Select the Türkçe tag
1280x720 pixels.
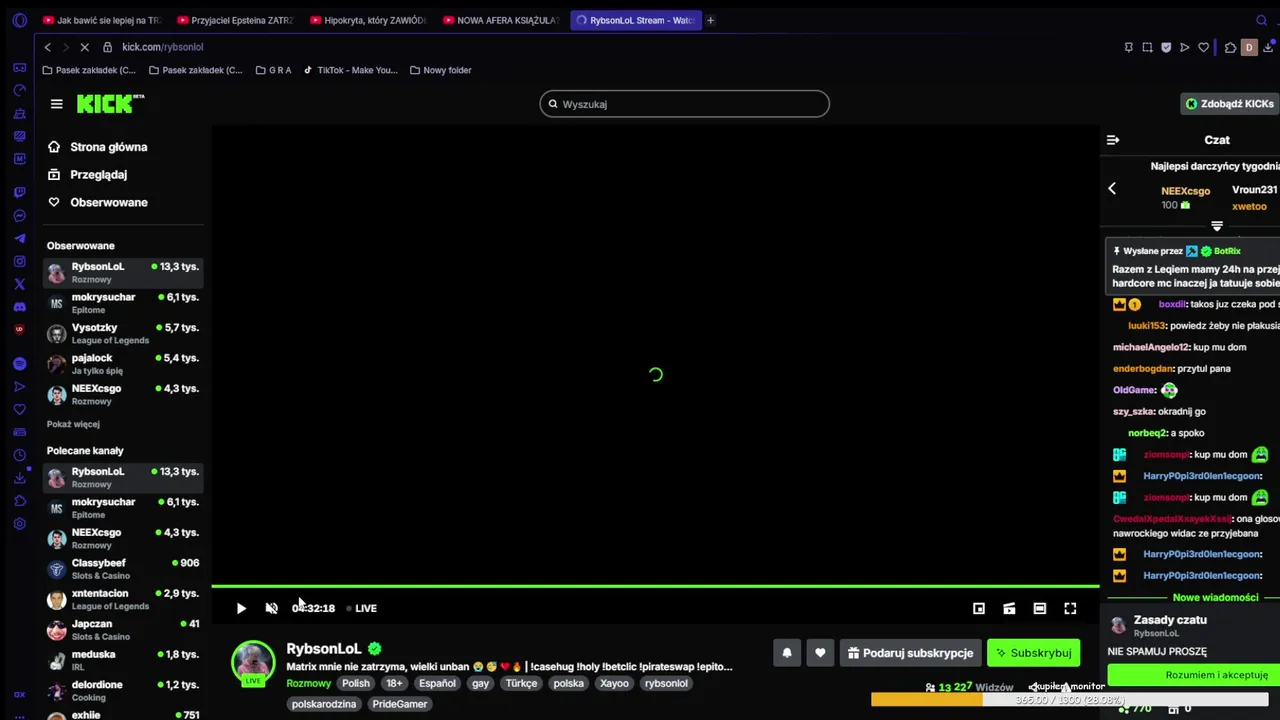point(521,684)
